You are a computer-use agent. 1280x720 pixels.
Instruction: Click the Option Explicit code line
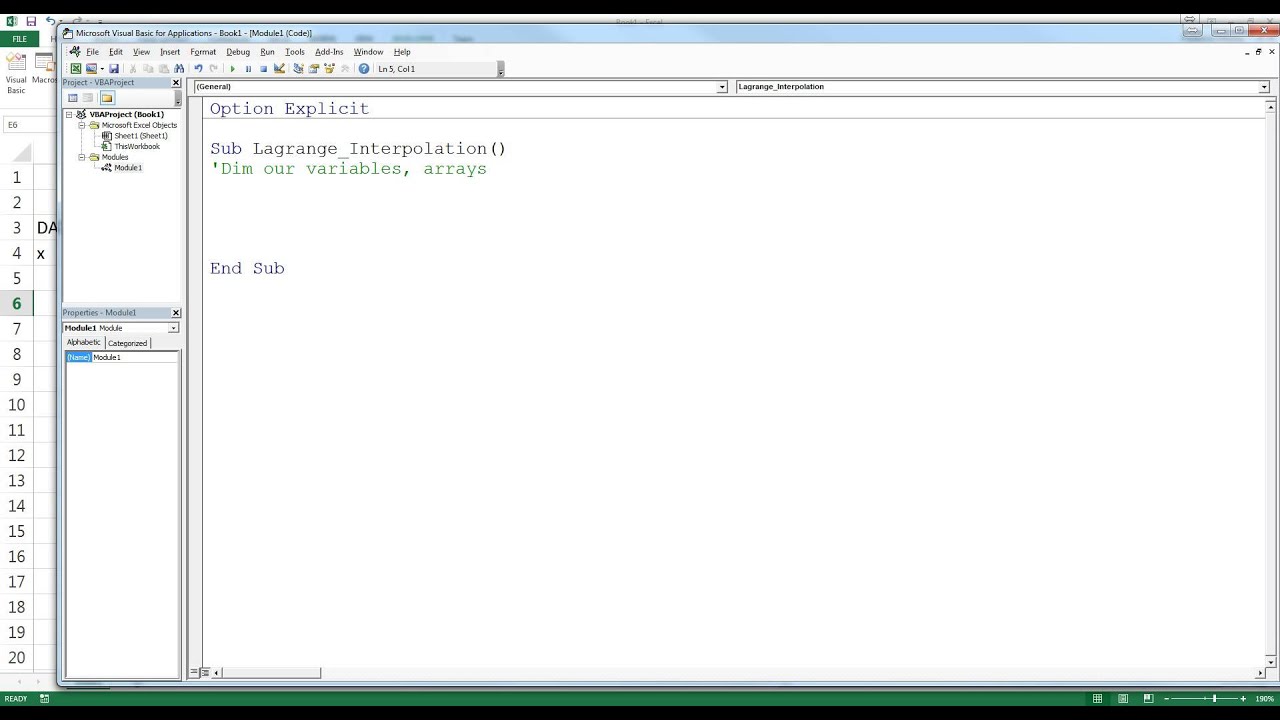click(x=289, y=109)
